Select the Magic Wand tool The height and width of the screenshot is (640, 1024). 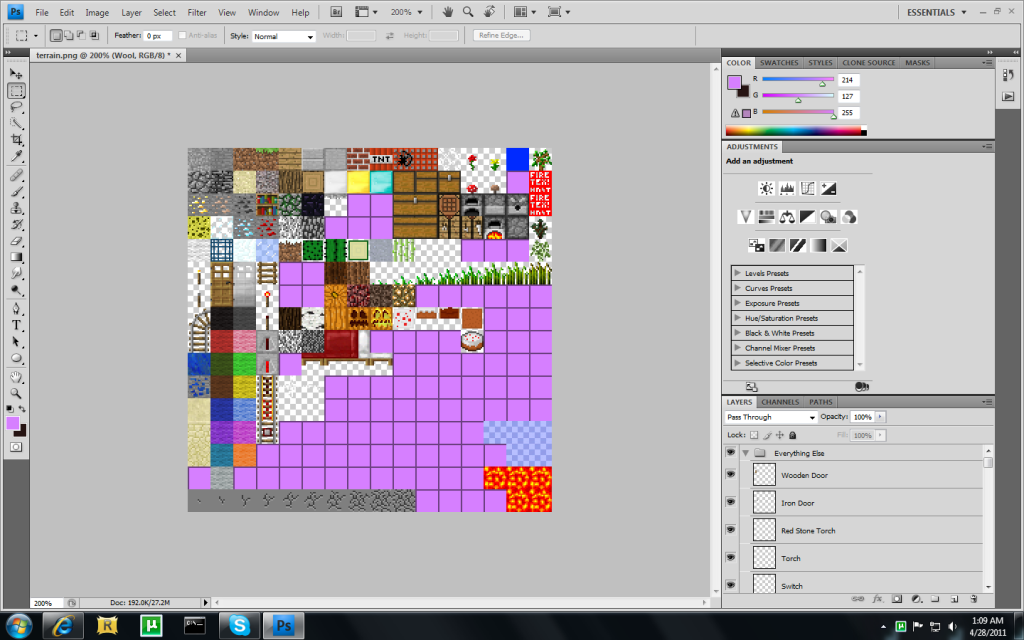pos(16,123)
